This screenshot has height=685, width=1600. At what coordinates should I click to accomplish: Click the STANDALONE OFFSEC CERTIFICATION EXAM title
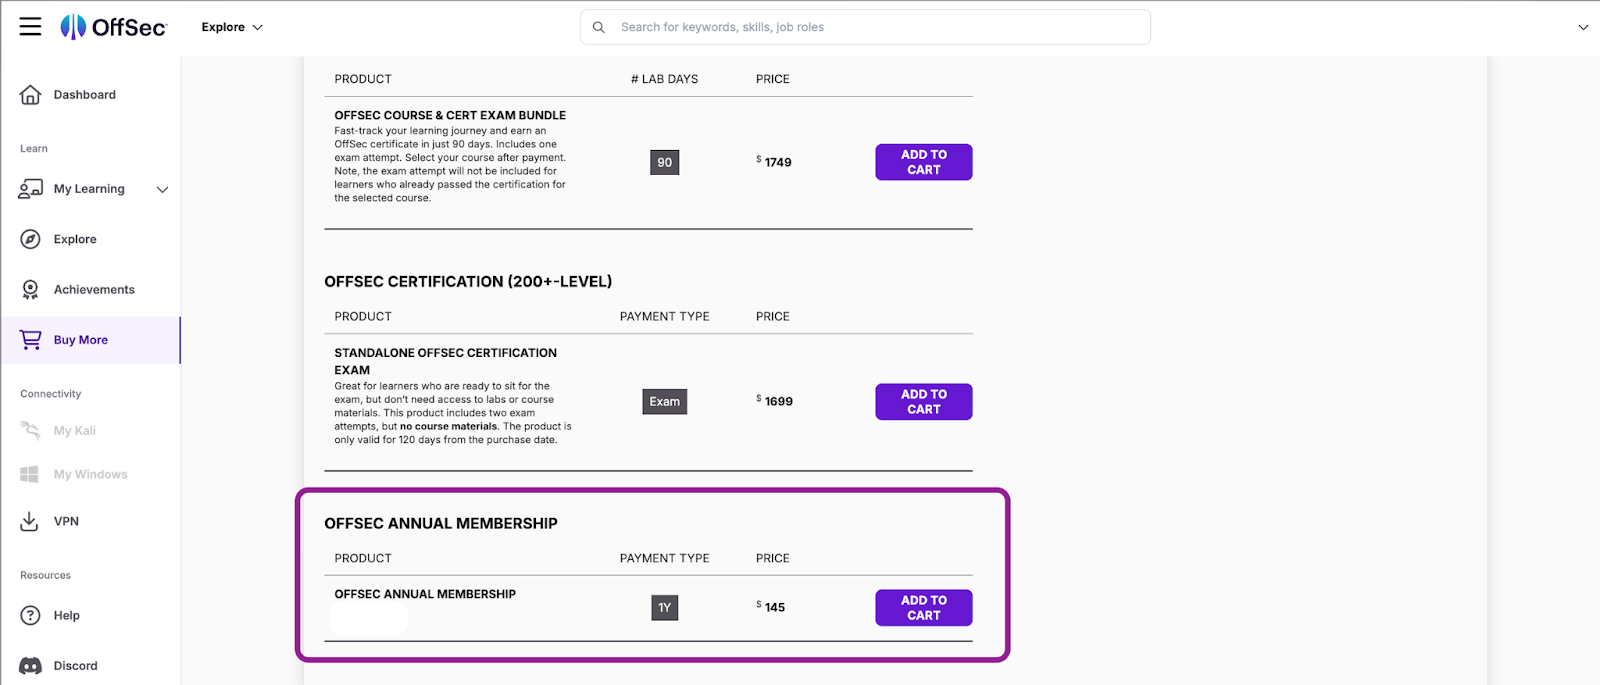tap(445, 361)
